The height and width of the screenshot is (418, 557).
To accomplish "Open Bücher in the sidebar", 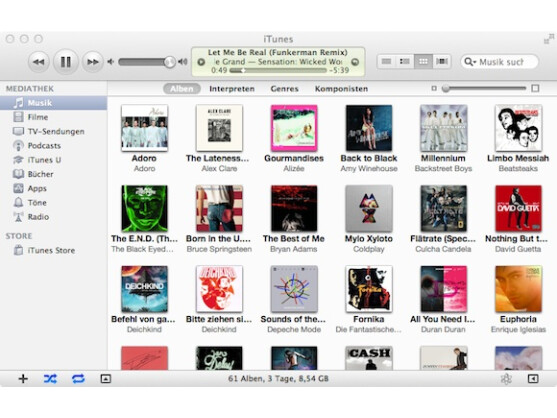I will click(53, 174).
